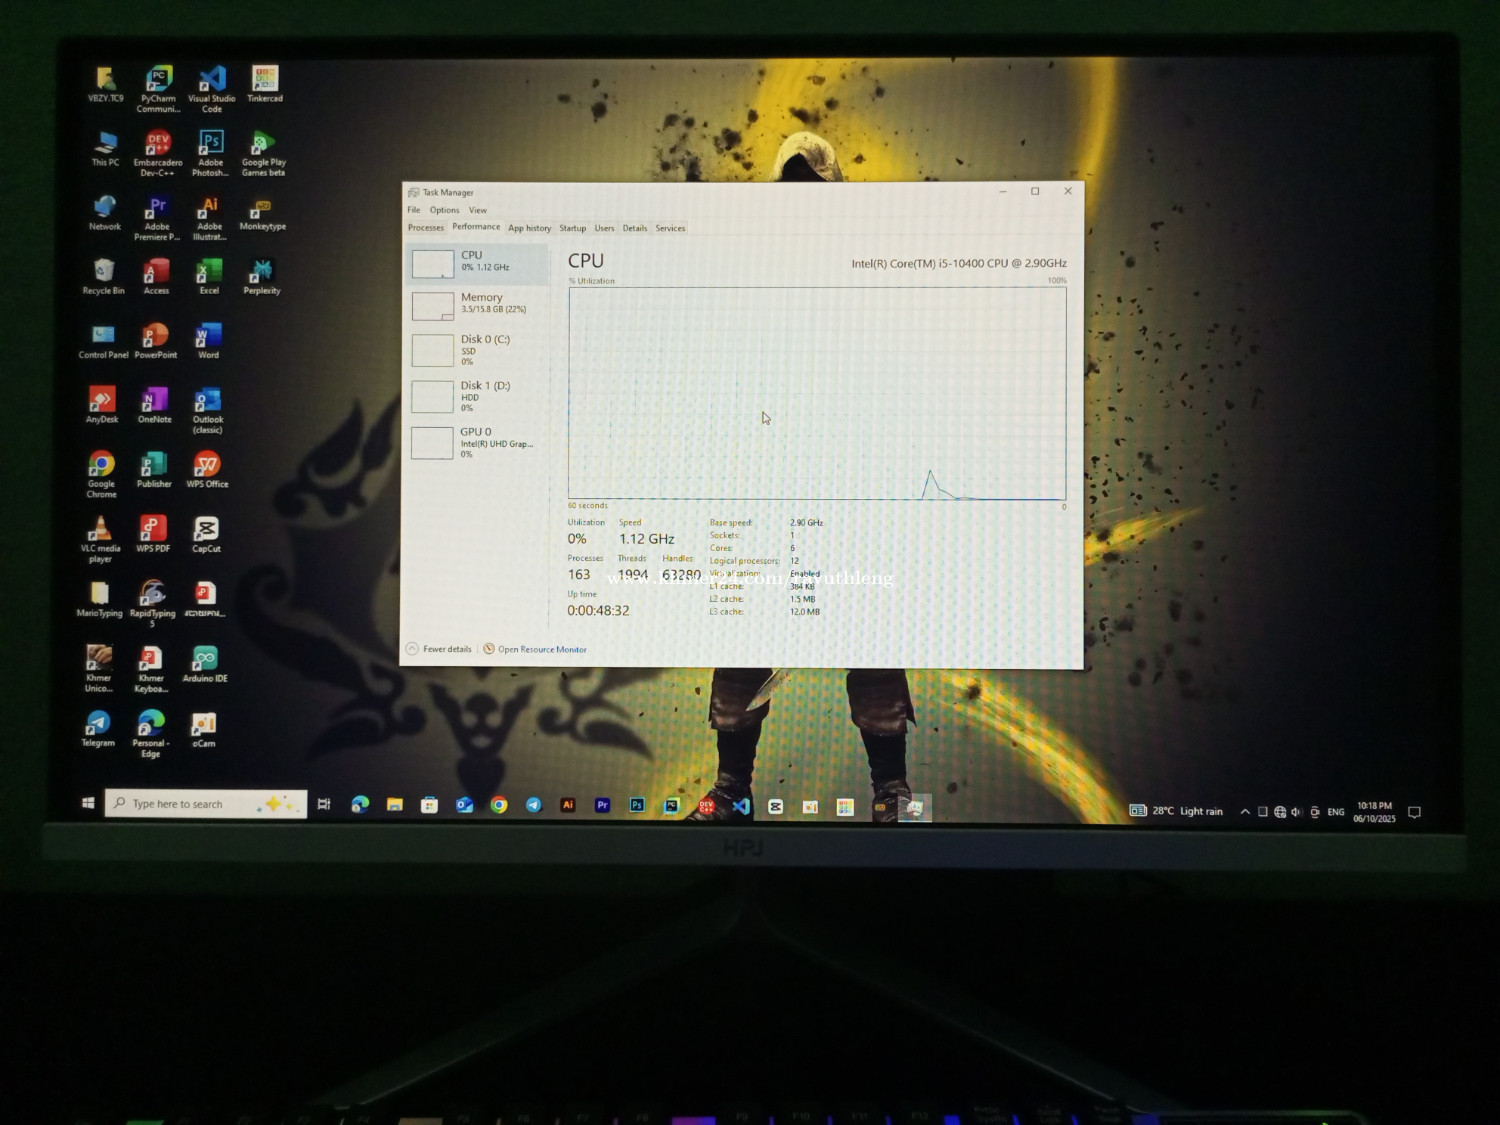Open PyCharm Community desktop shortcut
This screenshot has width=1500, height=1125.
158,88
